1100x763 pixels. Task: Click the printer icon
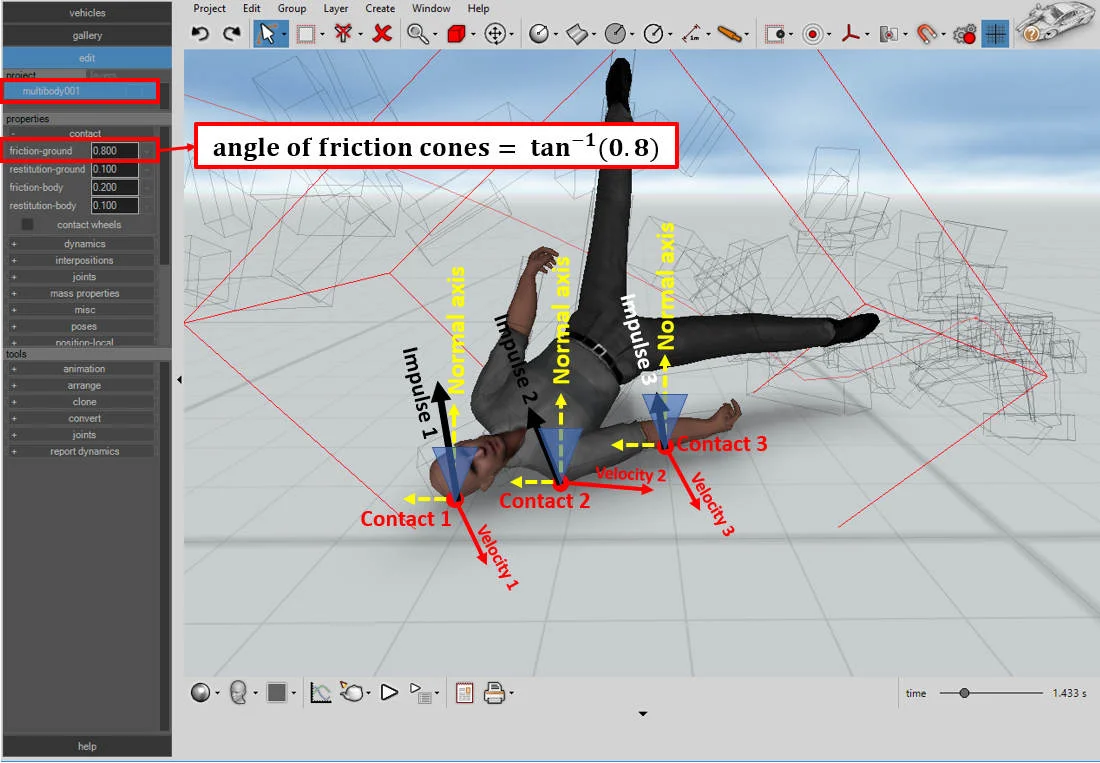pos(495,693)
